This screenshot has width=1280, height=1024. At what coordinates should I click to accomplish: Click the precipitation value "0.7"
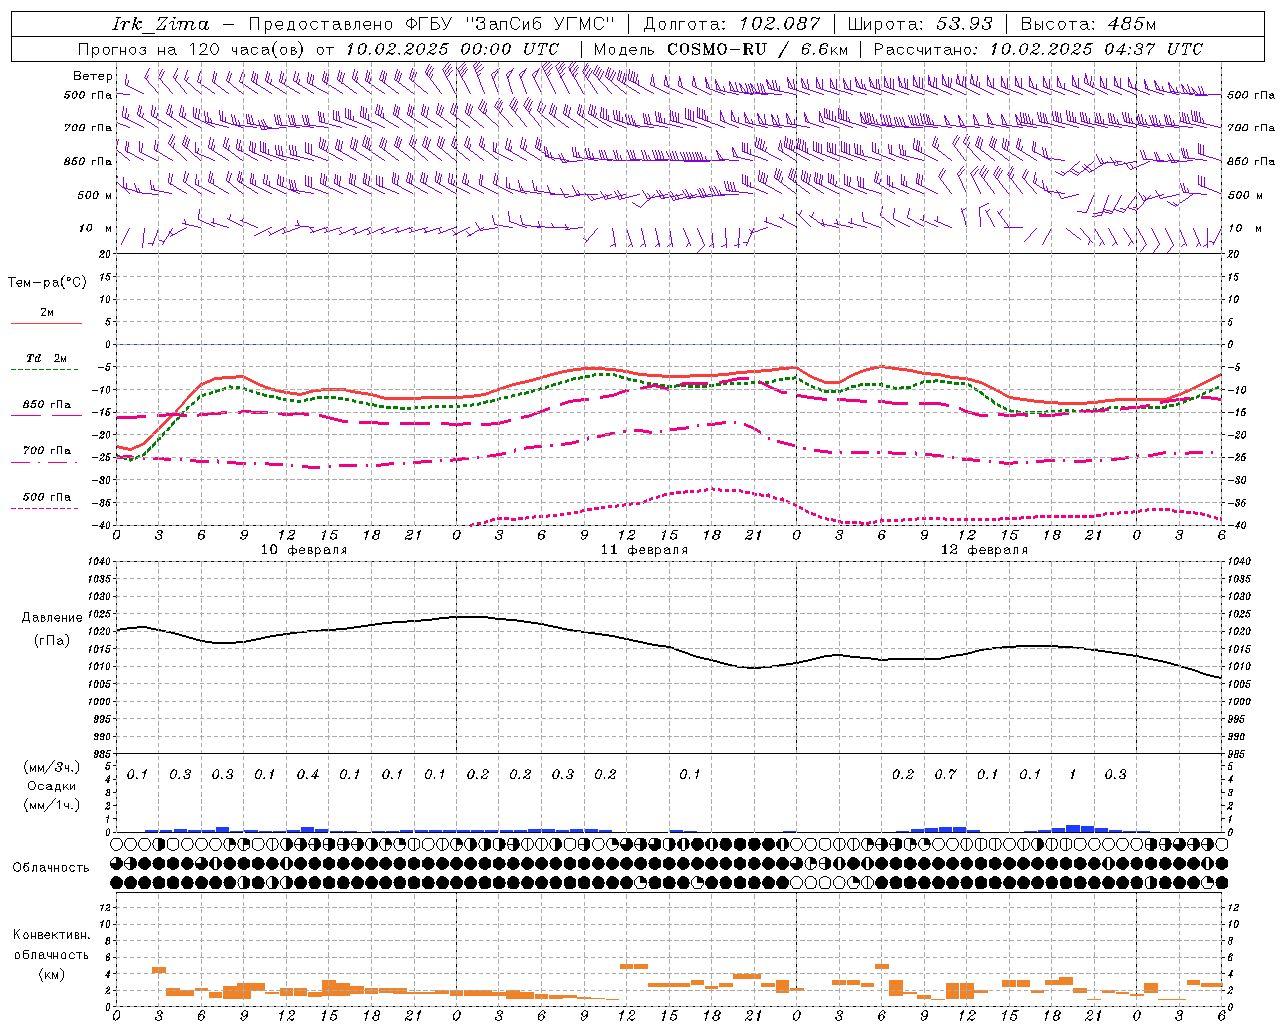pyautogui.click(x=945, y=775)
